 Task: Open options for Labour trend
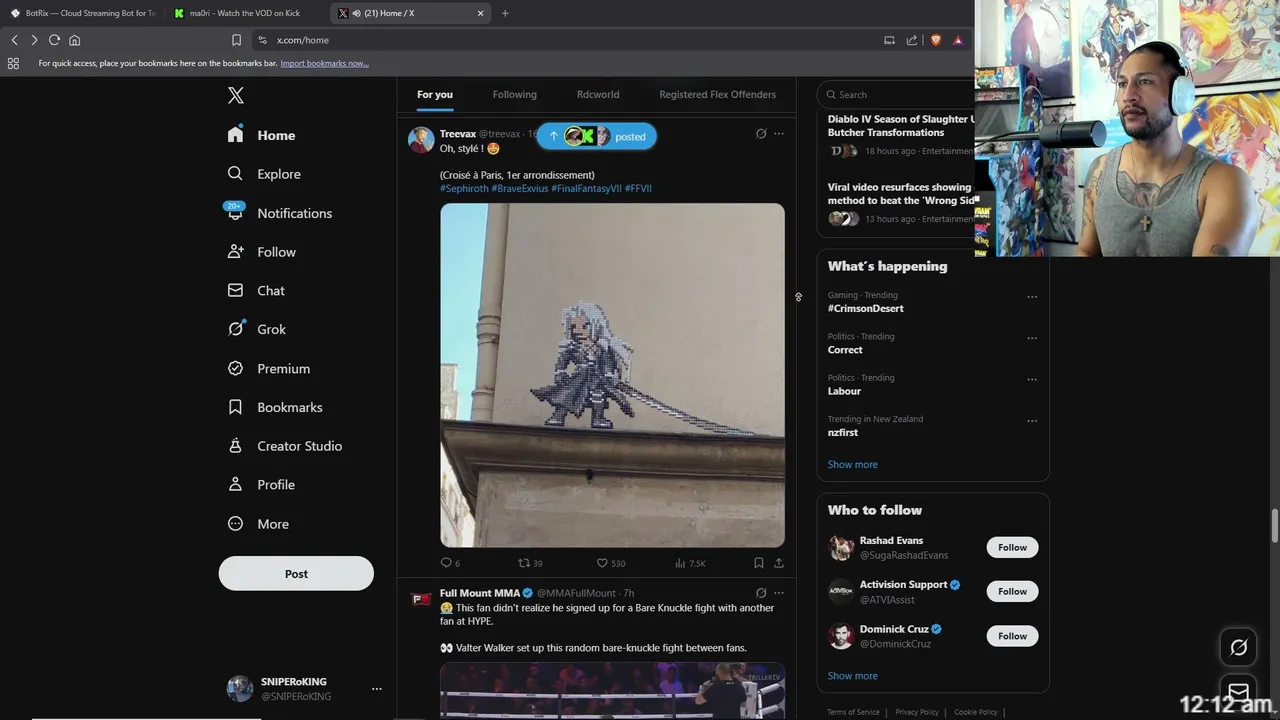(1032, 380)
